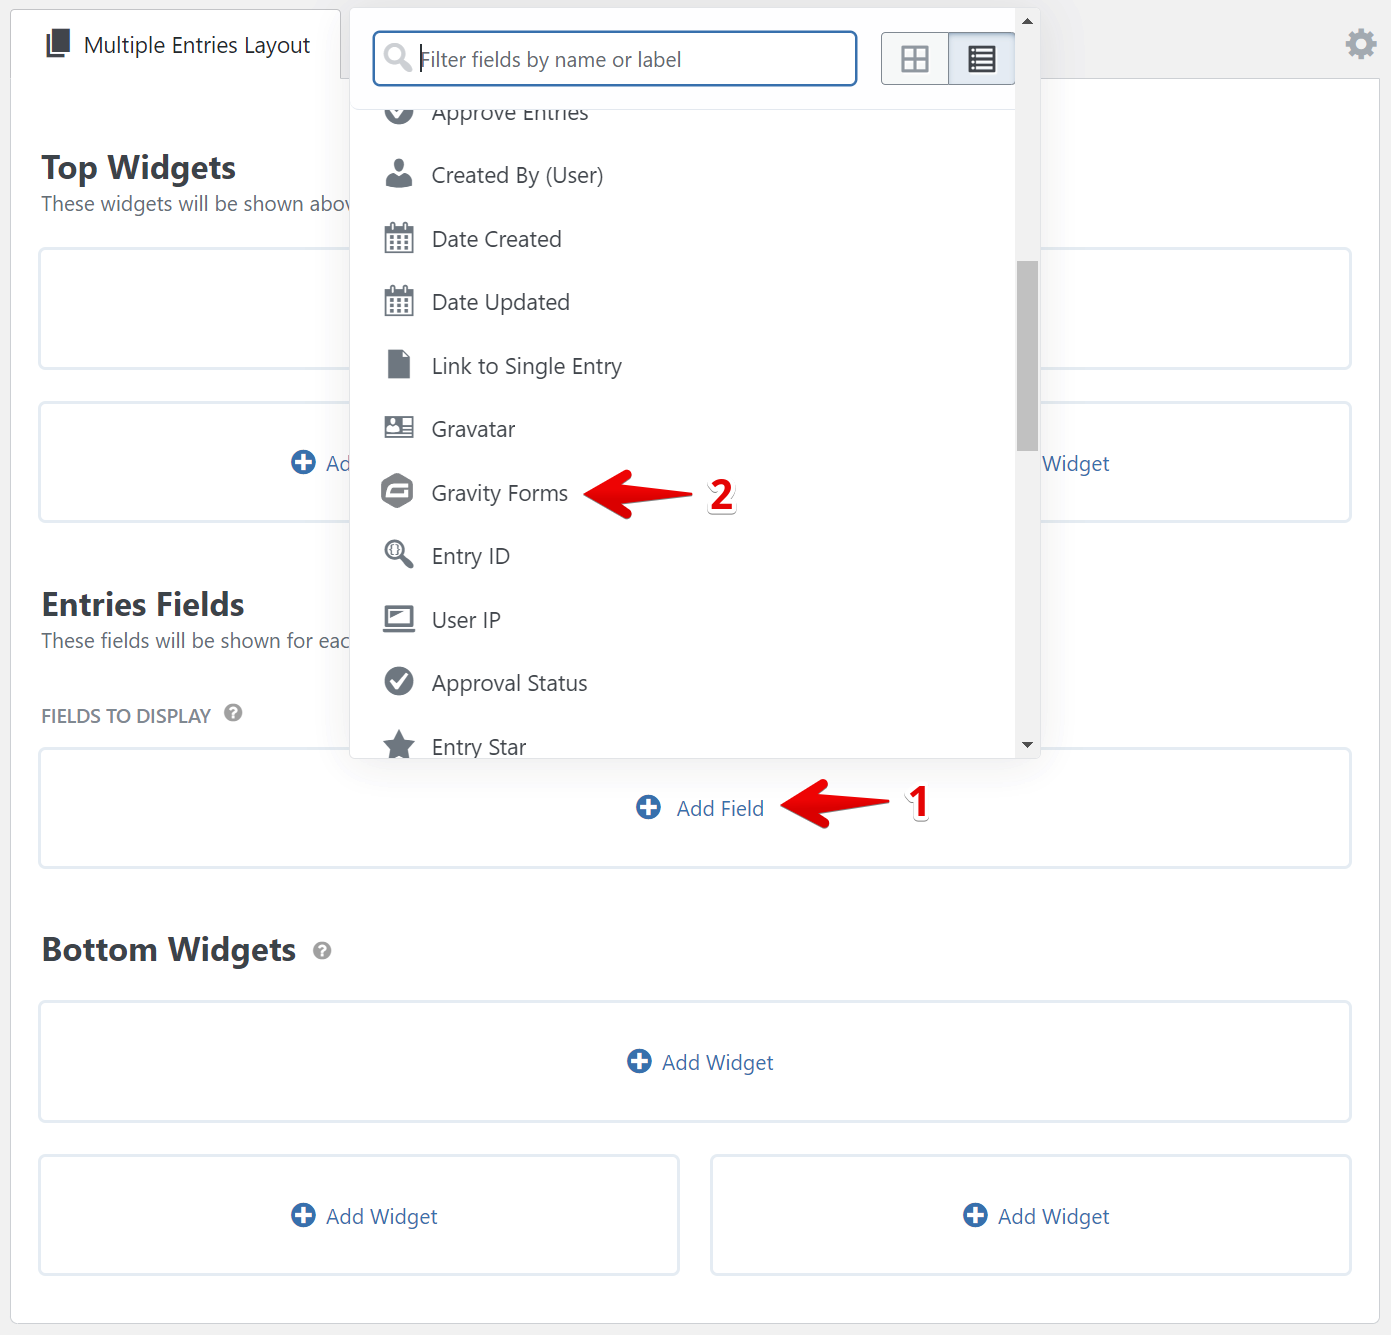
Task: Click the Date Updated calendar icon
Action: 399,301
